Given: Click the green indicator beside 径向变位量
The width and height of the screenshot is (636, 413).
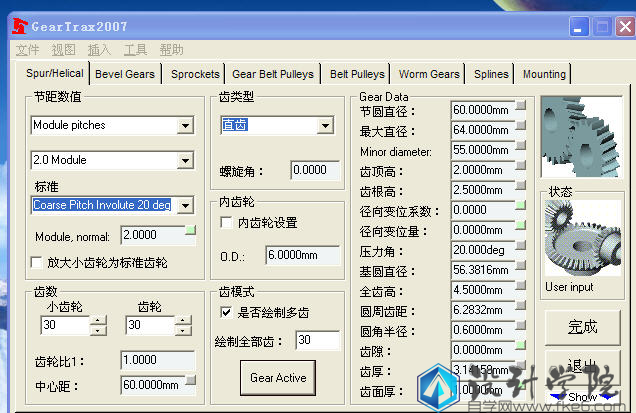Looking at the screenshot, I should 521,230.
